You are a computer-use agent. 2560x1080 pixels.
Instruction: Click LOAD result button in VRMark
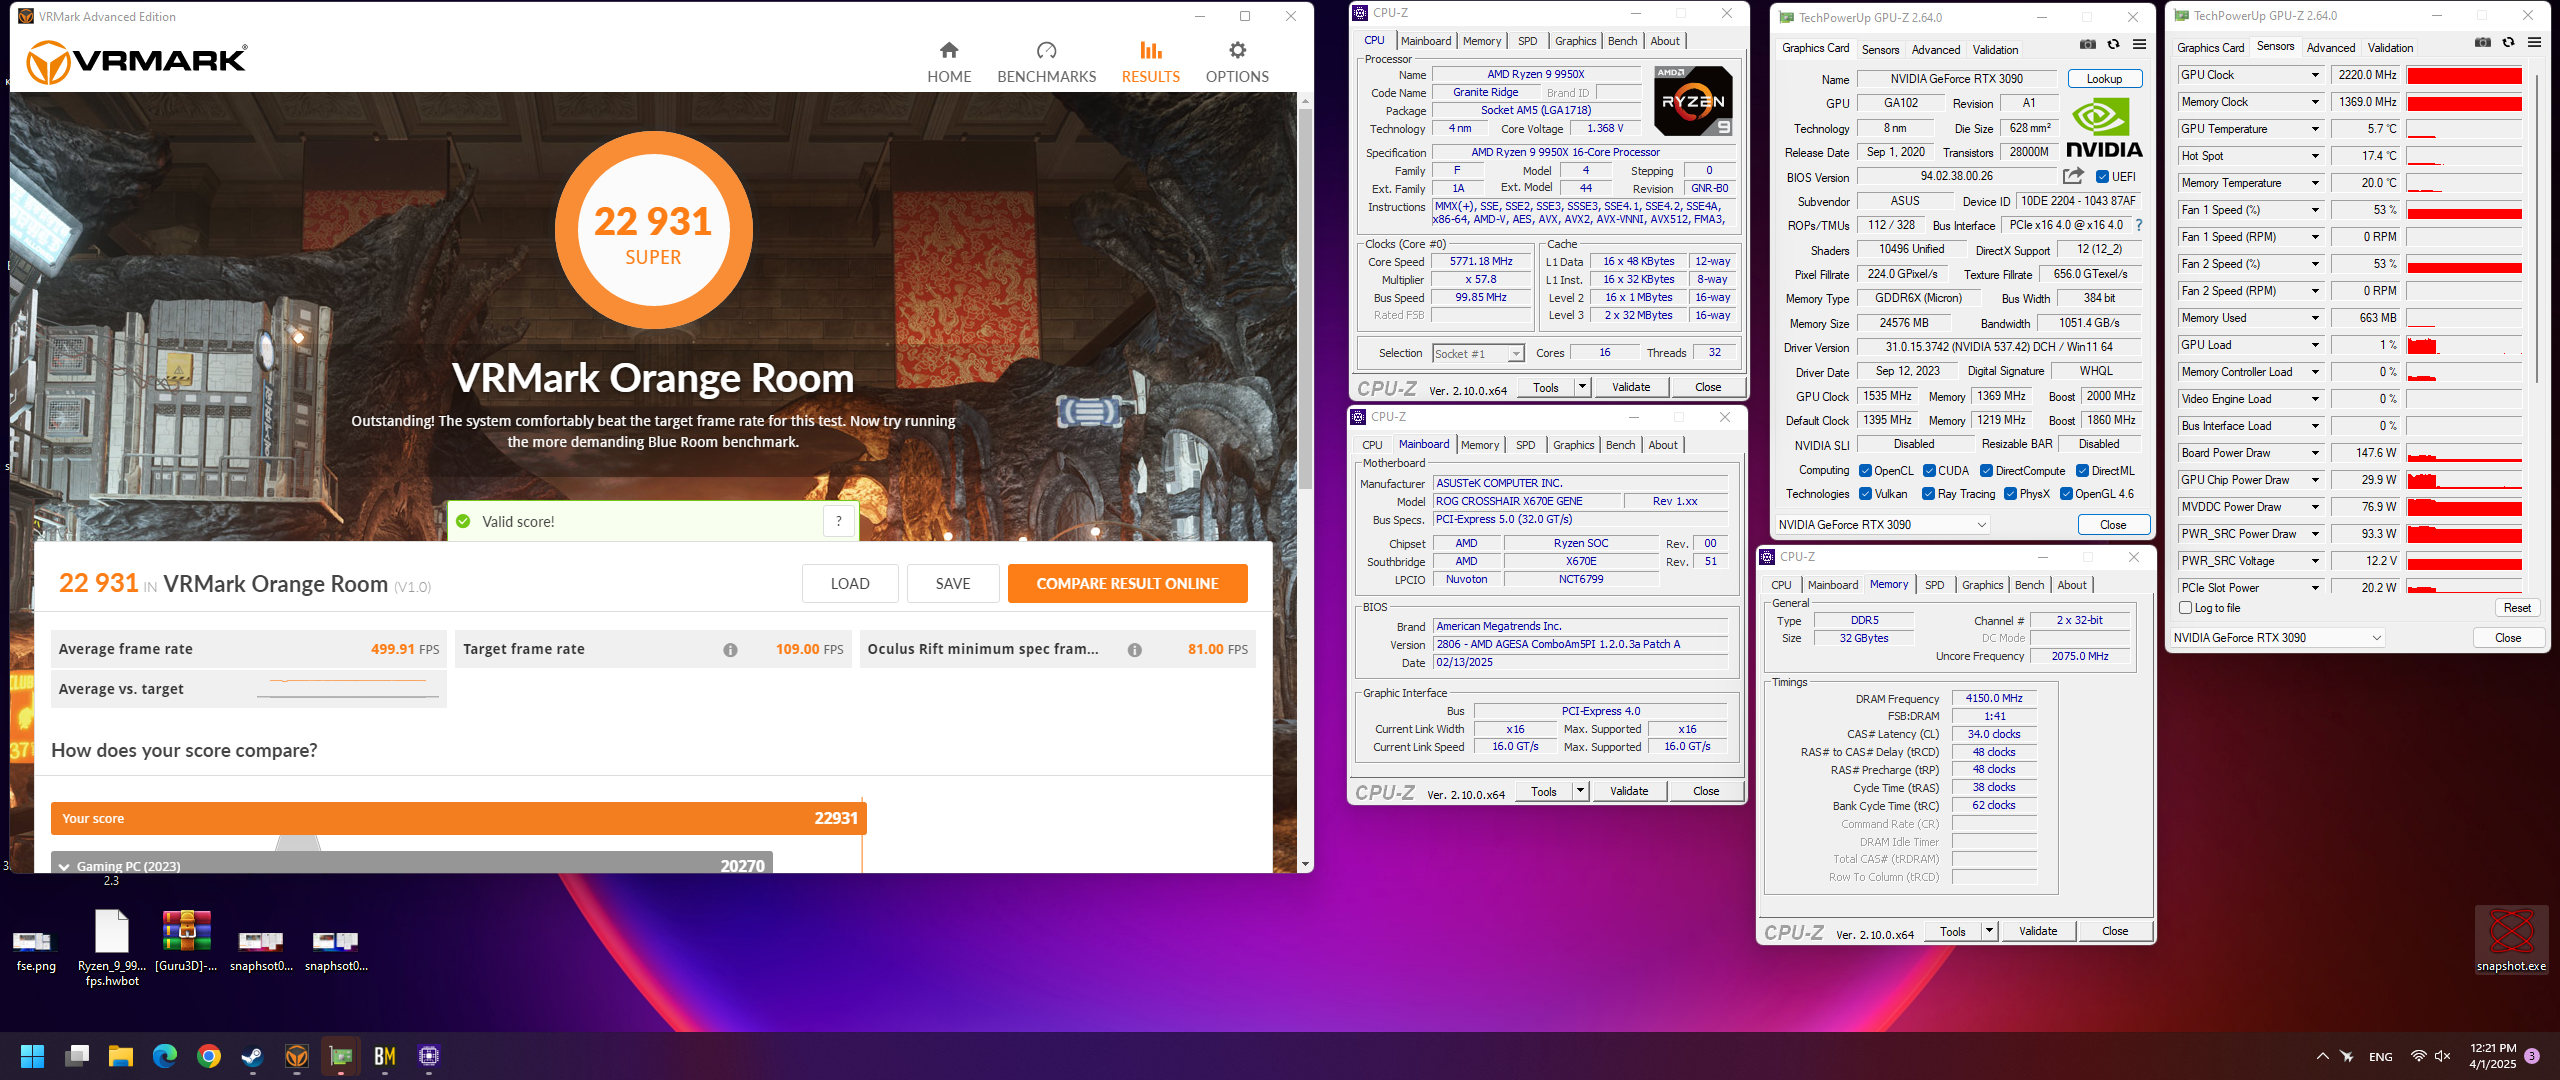(850, 584)
